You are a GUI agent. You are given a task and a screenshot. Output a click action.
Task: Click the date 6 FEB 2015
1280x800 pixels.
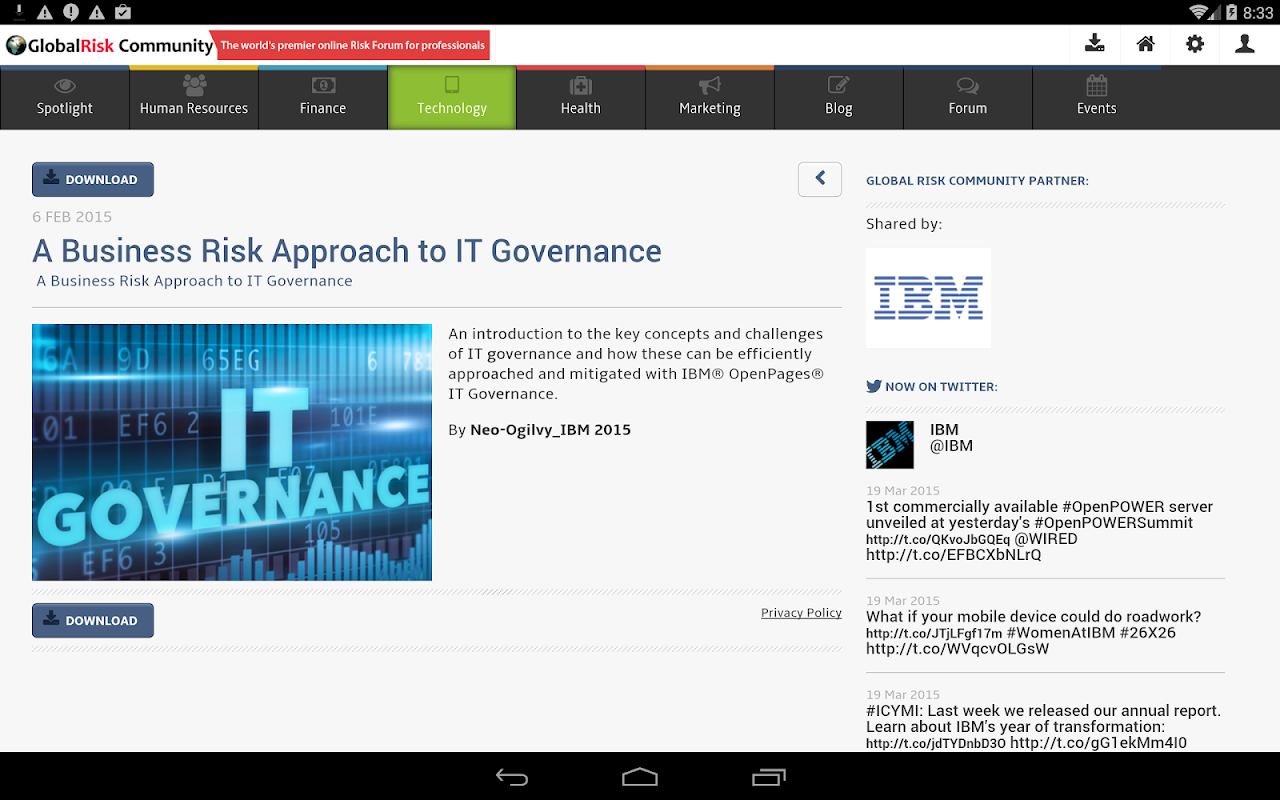coord(72,217)
